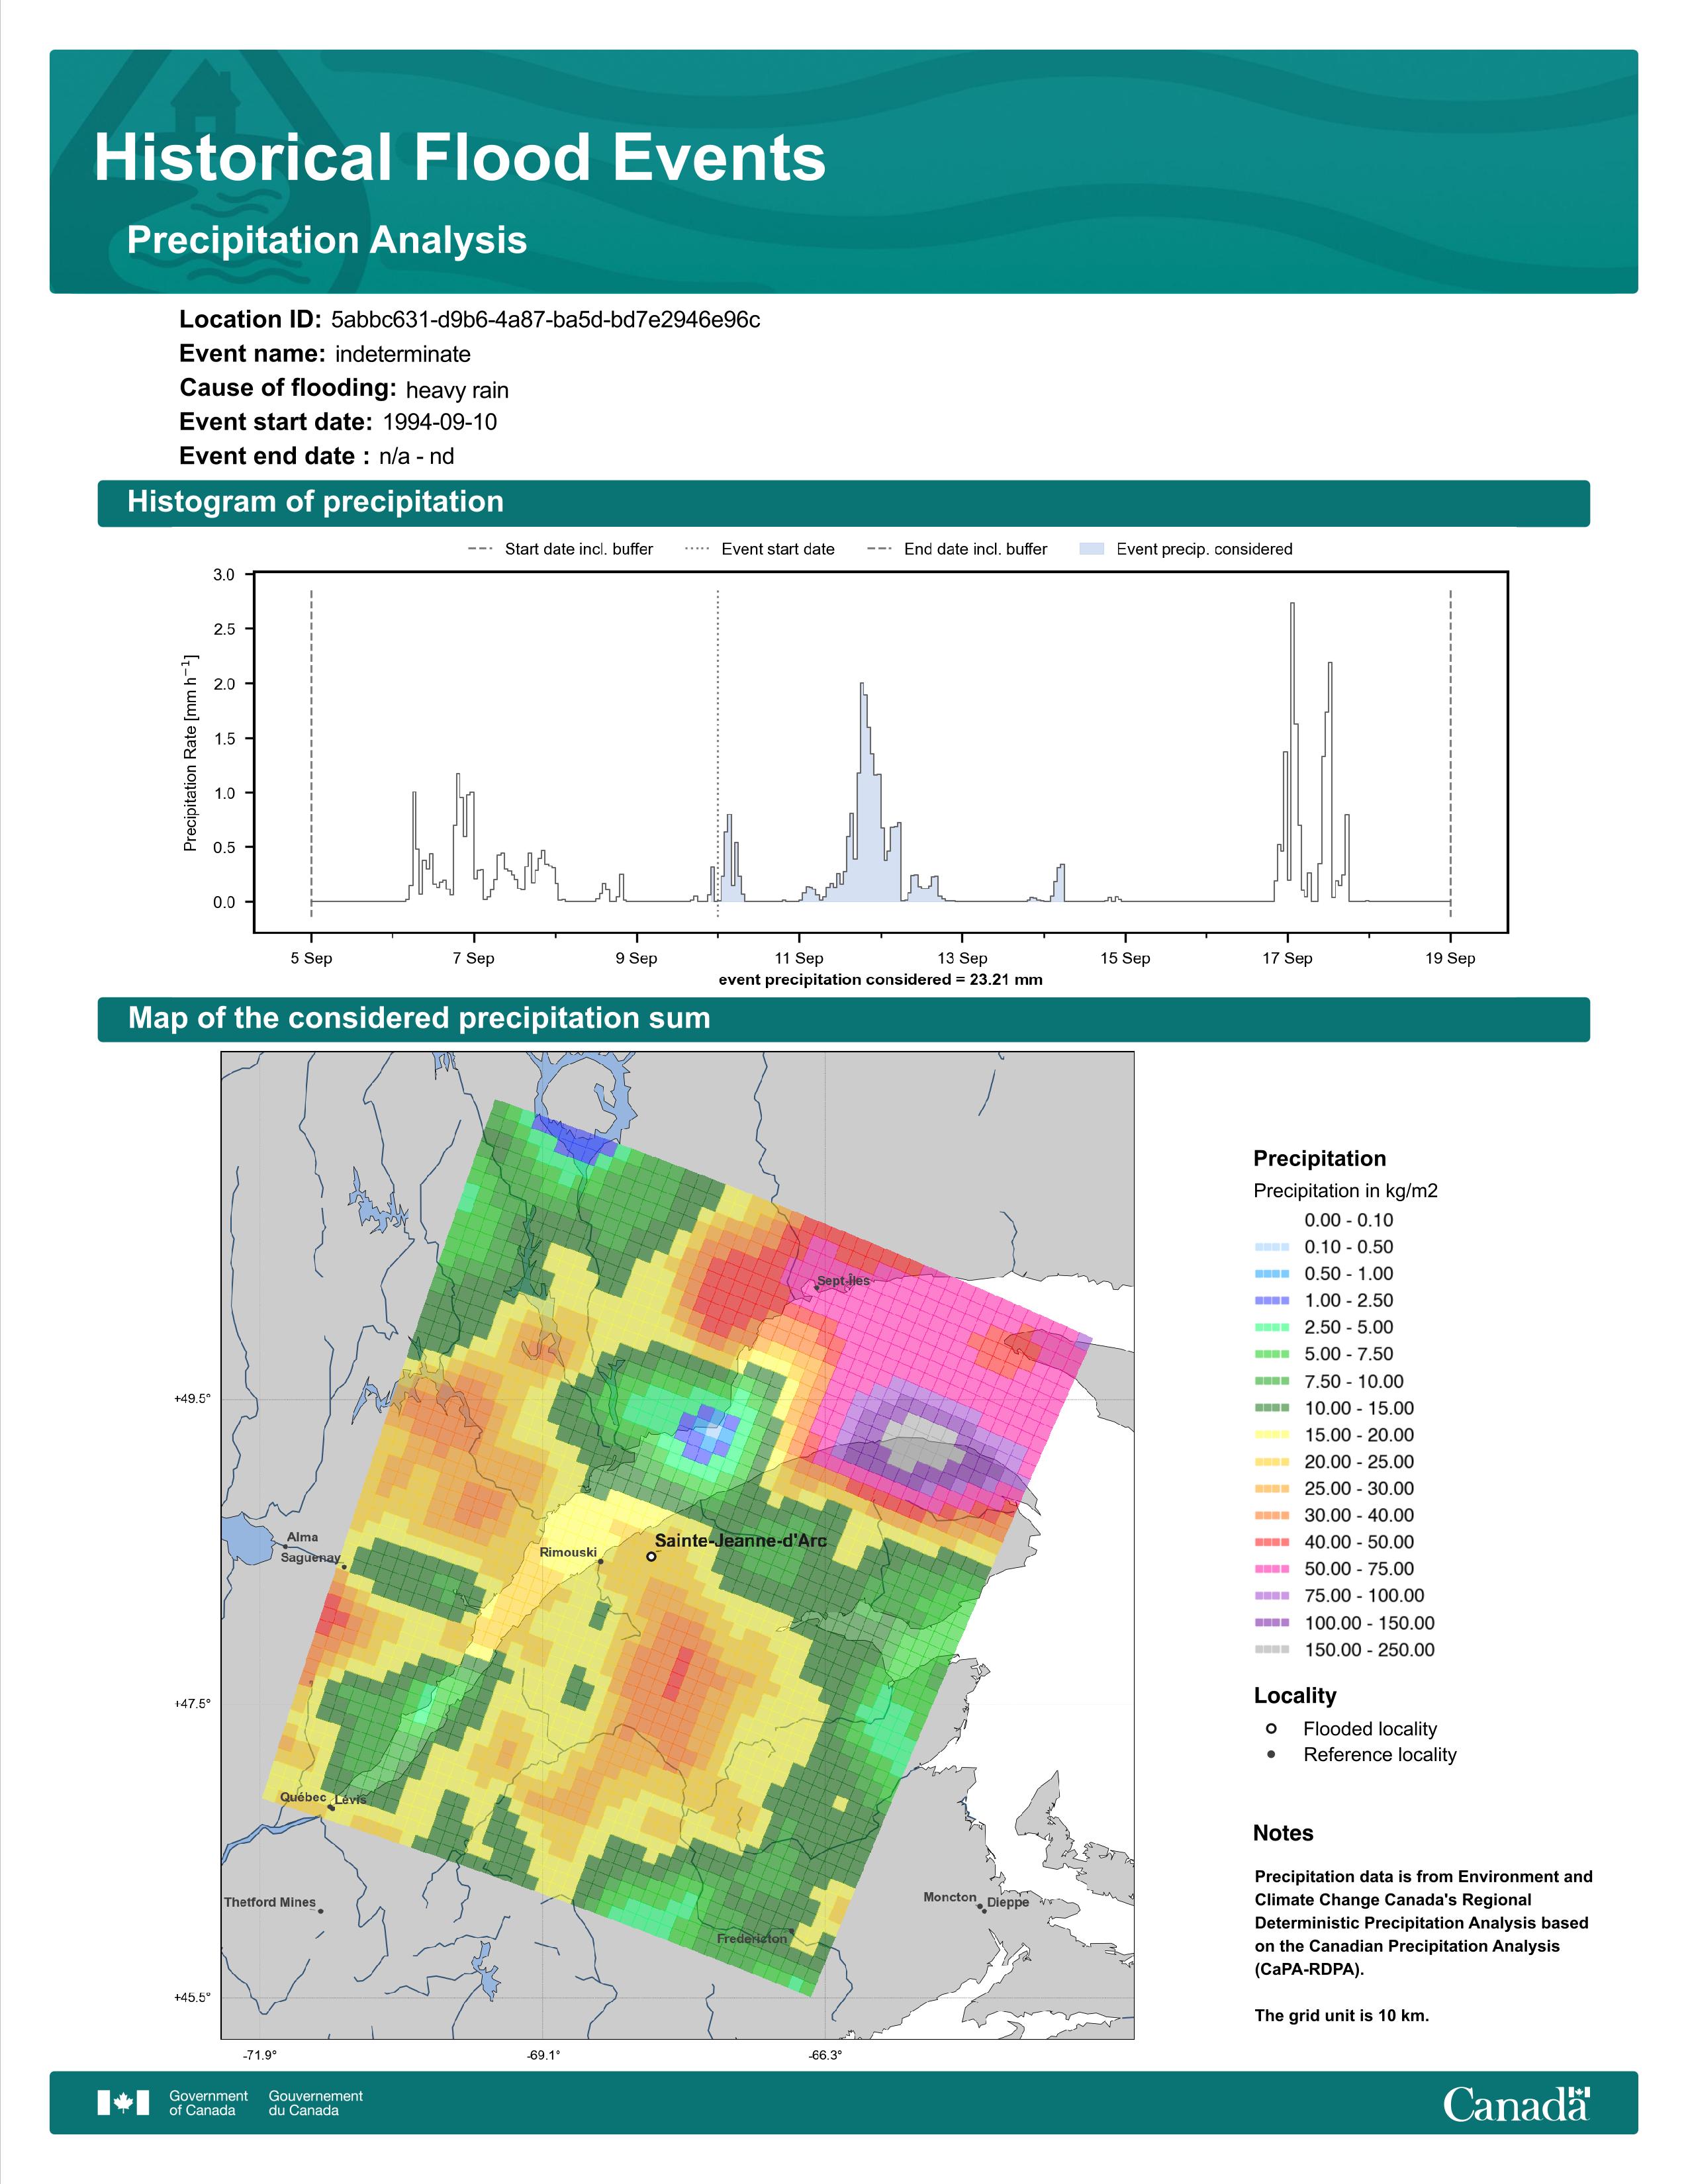Click the Canadian flag icon in footer
The width and height of the screenshot is (1688, 2184).
pos(123,2103)
